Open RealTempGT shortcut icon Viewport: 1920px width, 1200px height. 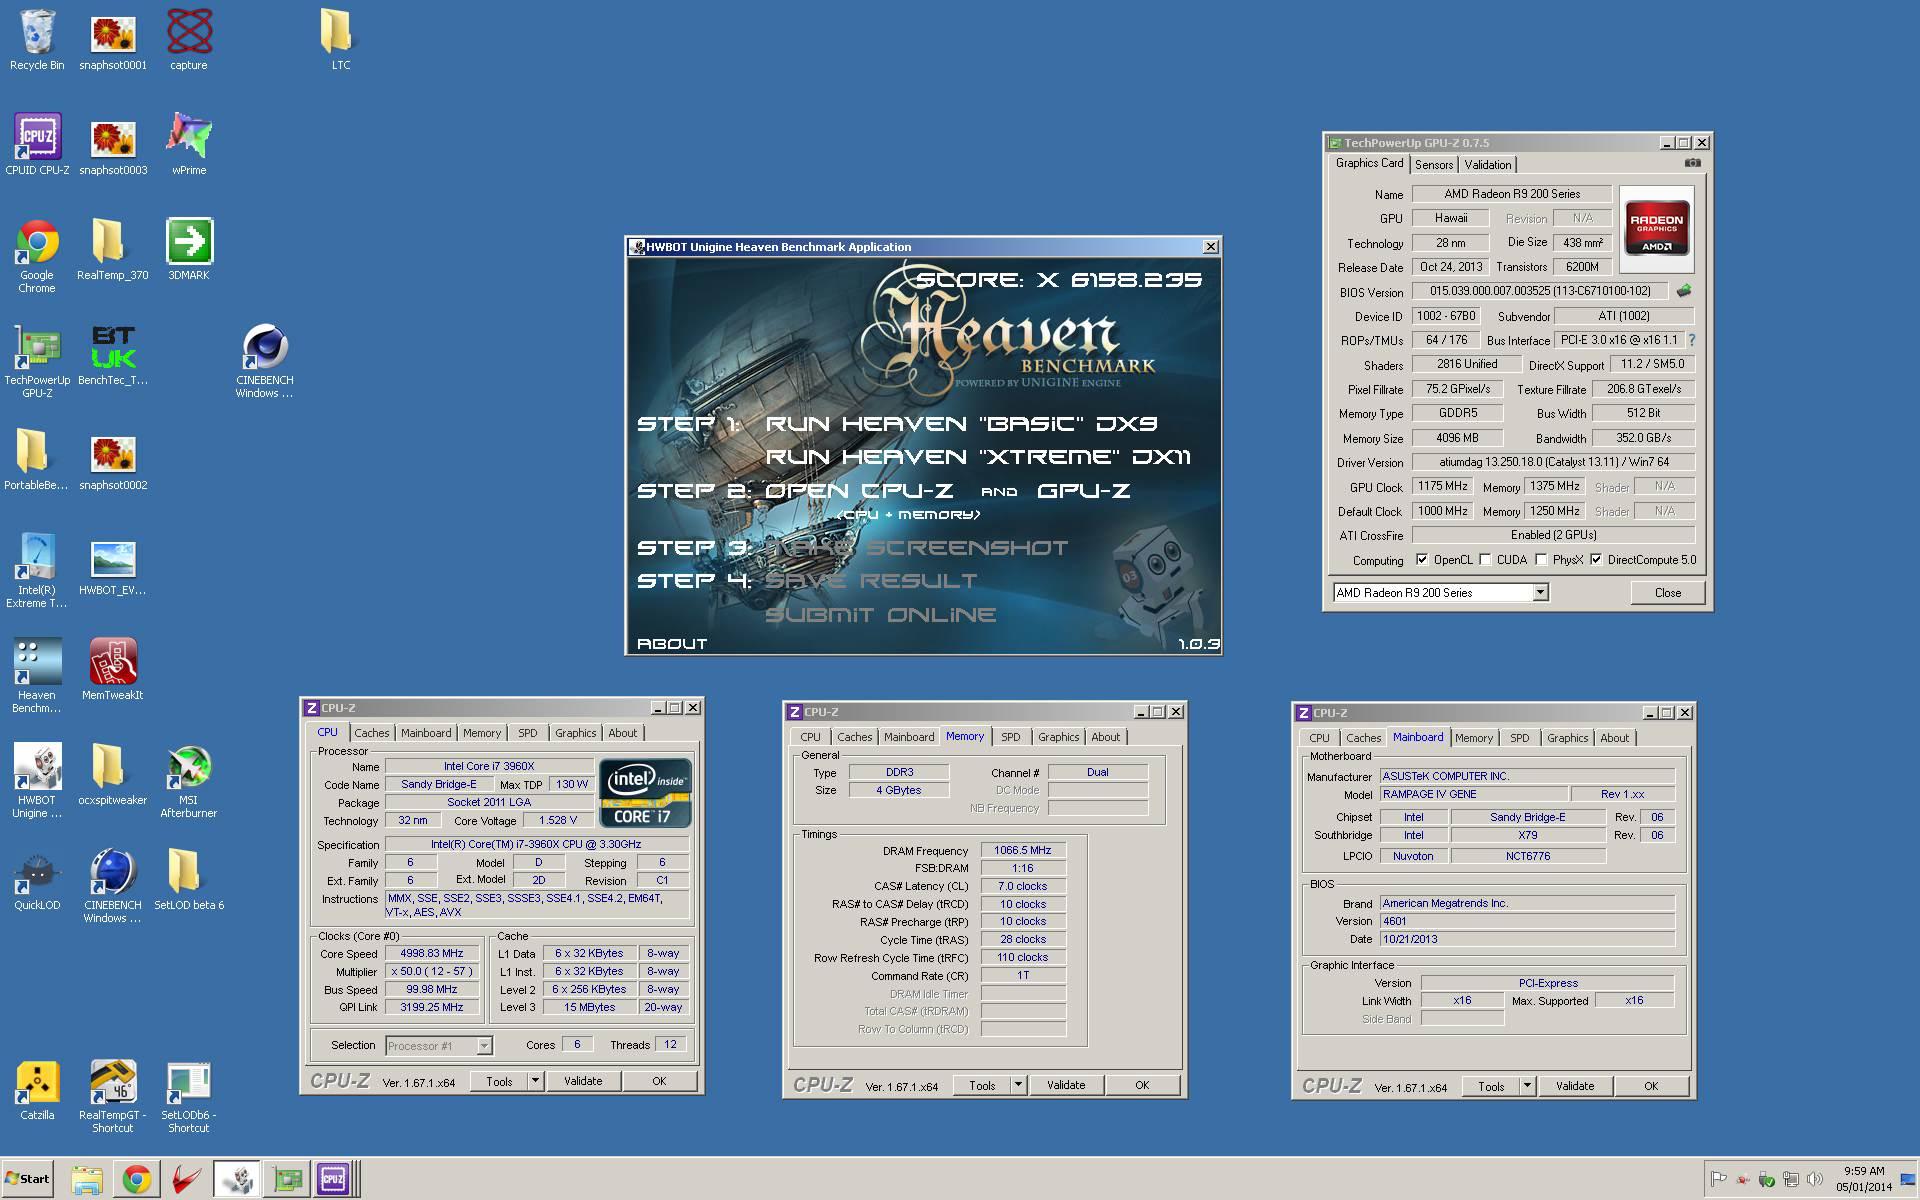(x=113, y=1096)
